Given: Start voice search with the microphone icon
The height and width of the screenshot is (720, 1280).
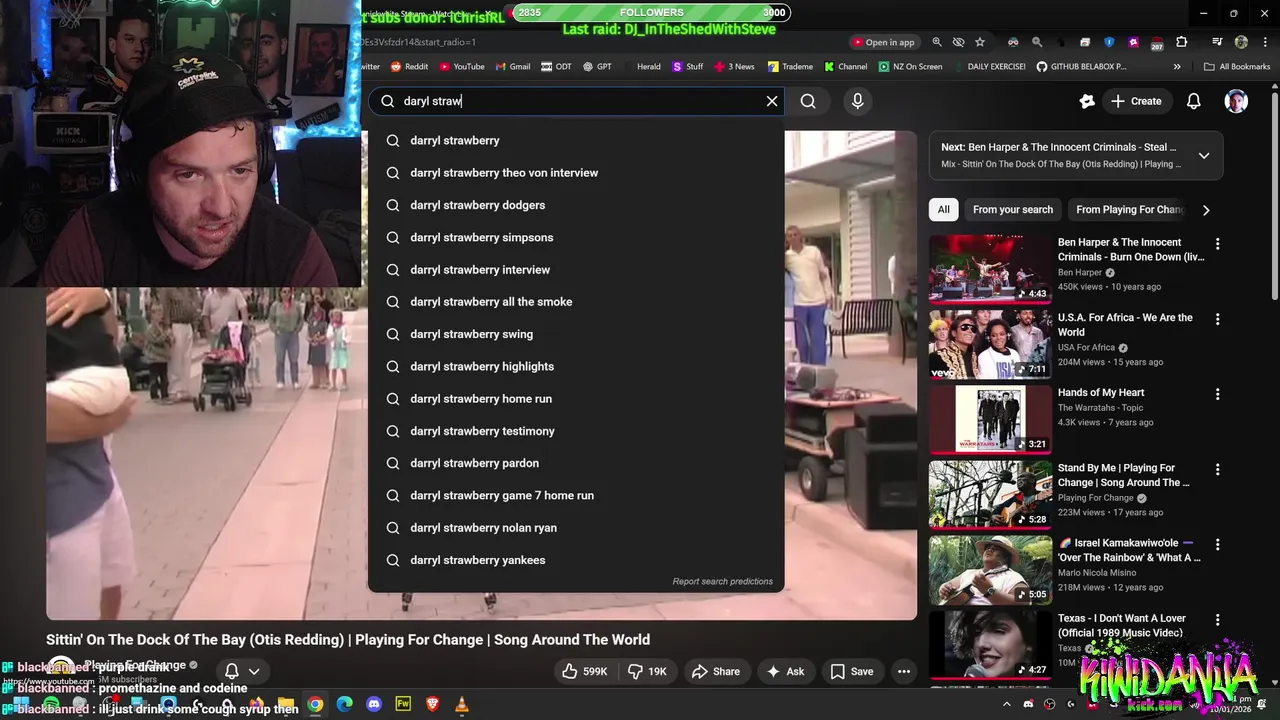Looking at the screenshot, I should pos(857,101).
